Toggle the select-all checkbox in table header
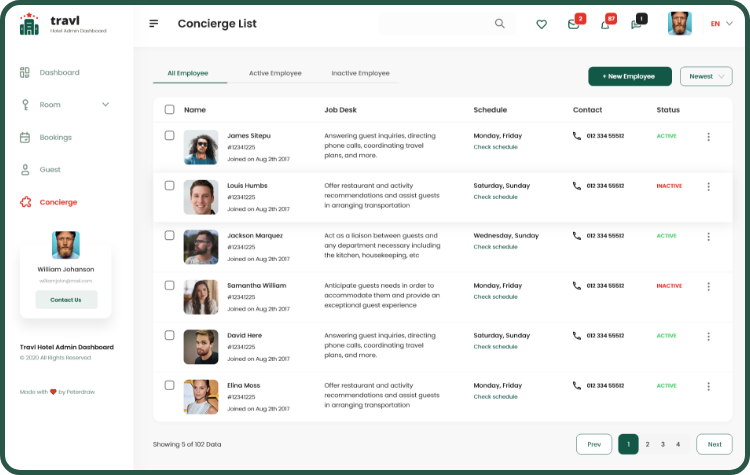 169,109
